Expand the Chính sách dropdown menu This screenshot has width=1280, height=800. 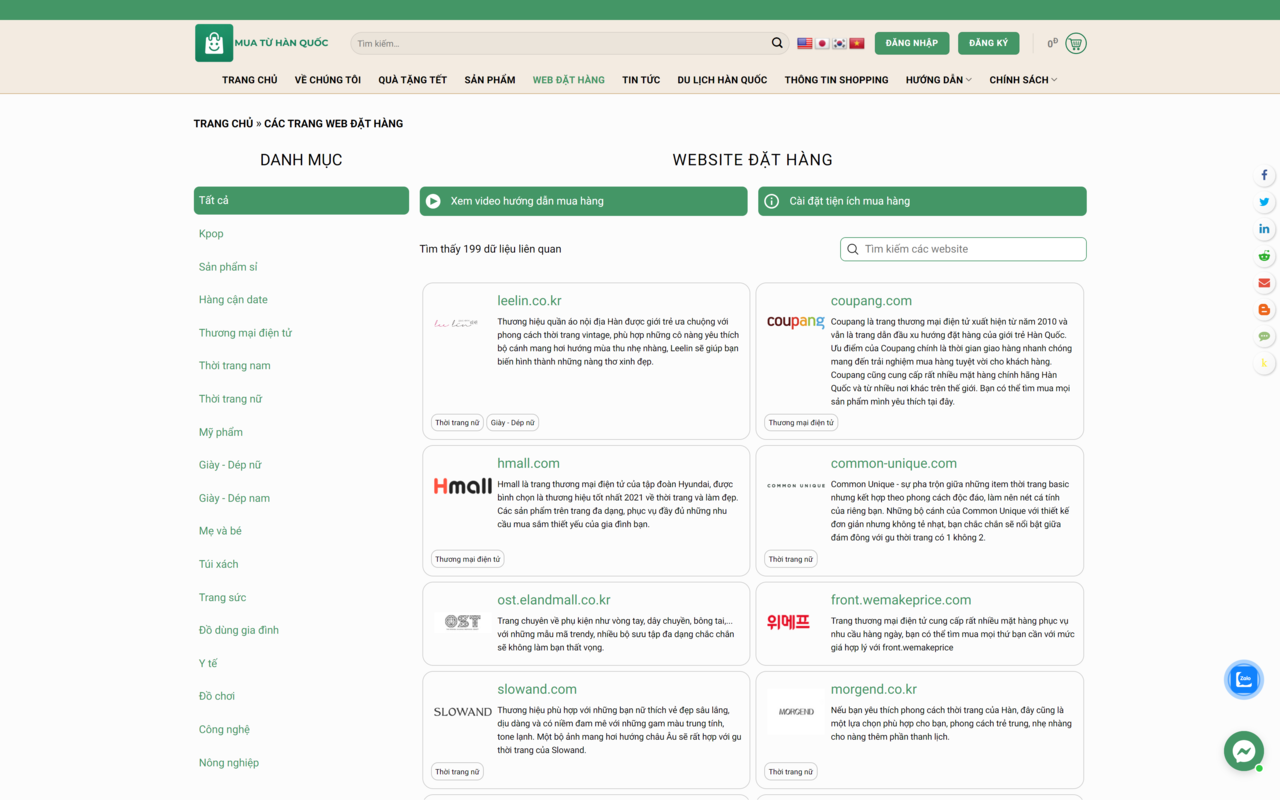pos(1023,80)
